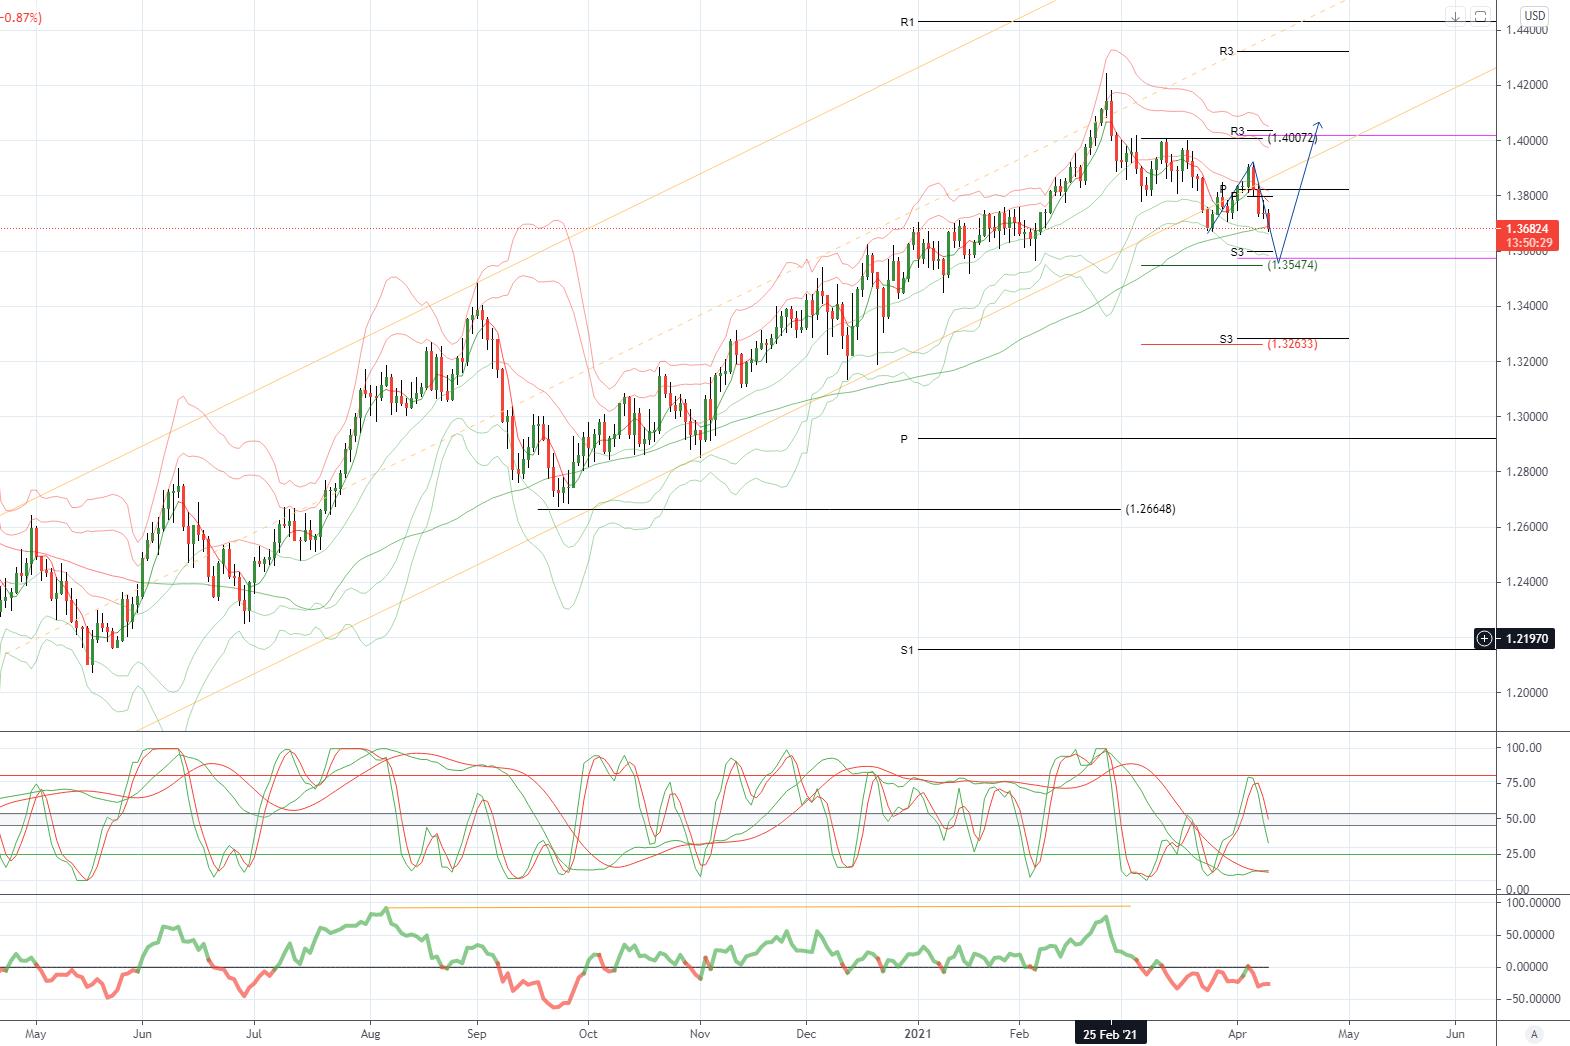Click the crosshair price tag 1.21970
The image size is (1570, 1046).
tap(1525, 638)
